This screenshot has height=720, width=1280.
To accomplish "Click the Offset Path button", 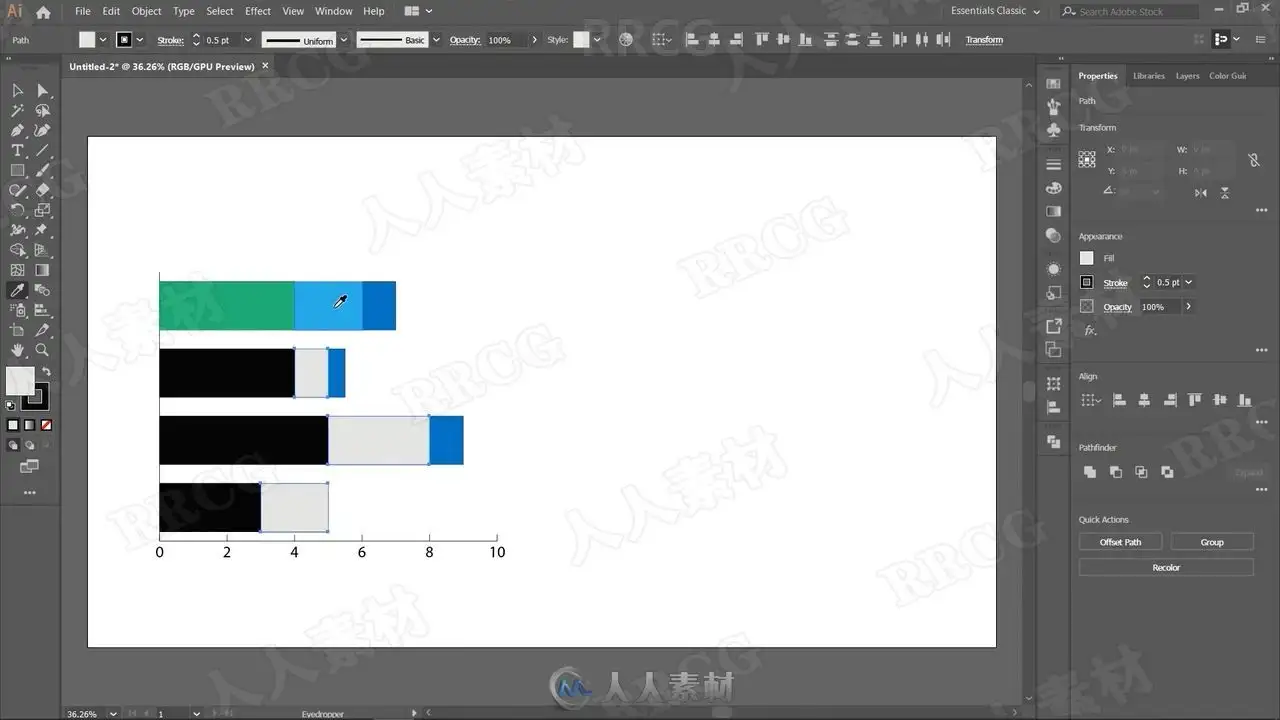I will [1120, 542].
